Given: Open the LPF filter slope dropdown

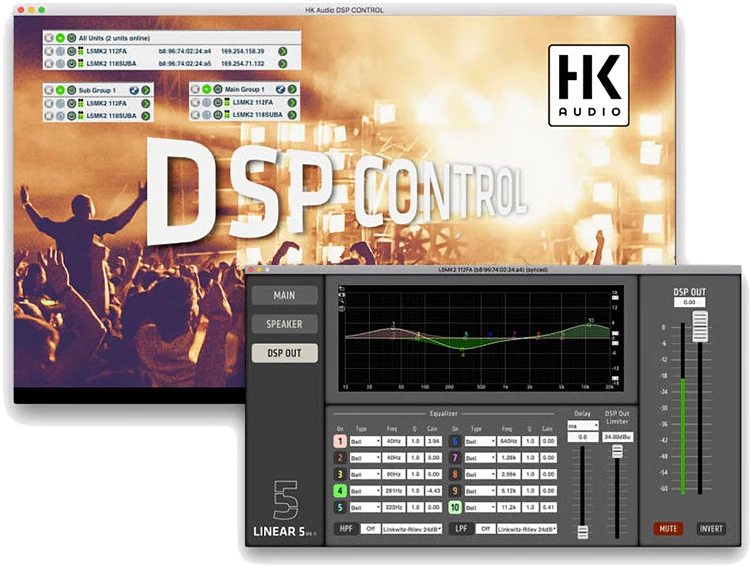Looking at the screenshot, I should pos(527,529).
